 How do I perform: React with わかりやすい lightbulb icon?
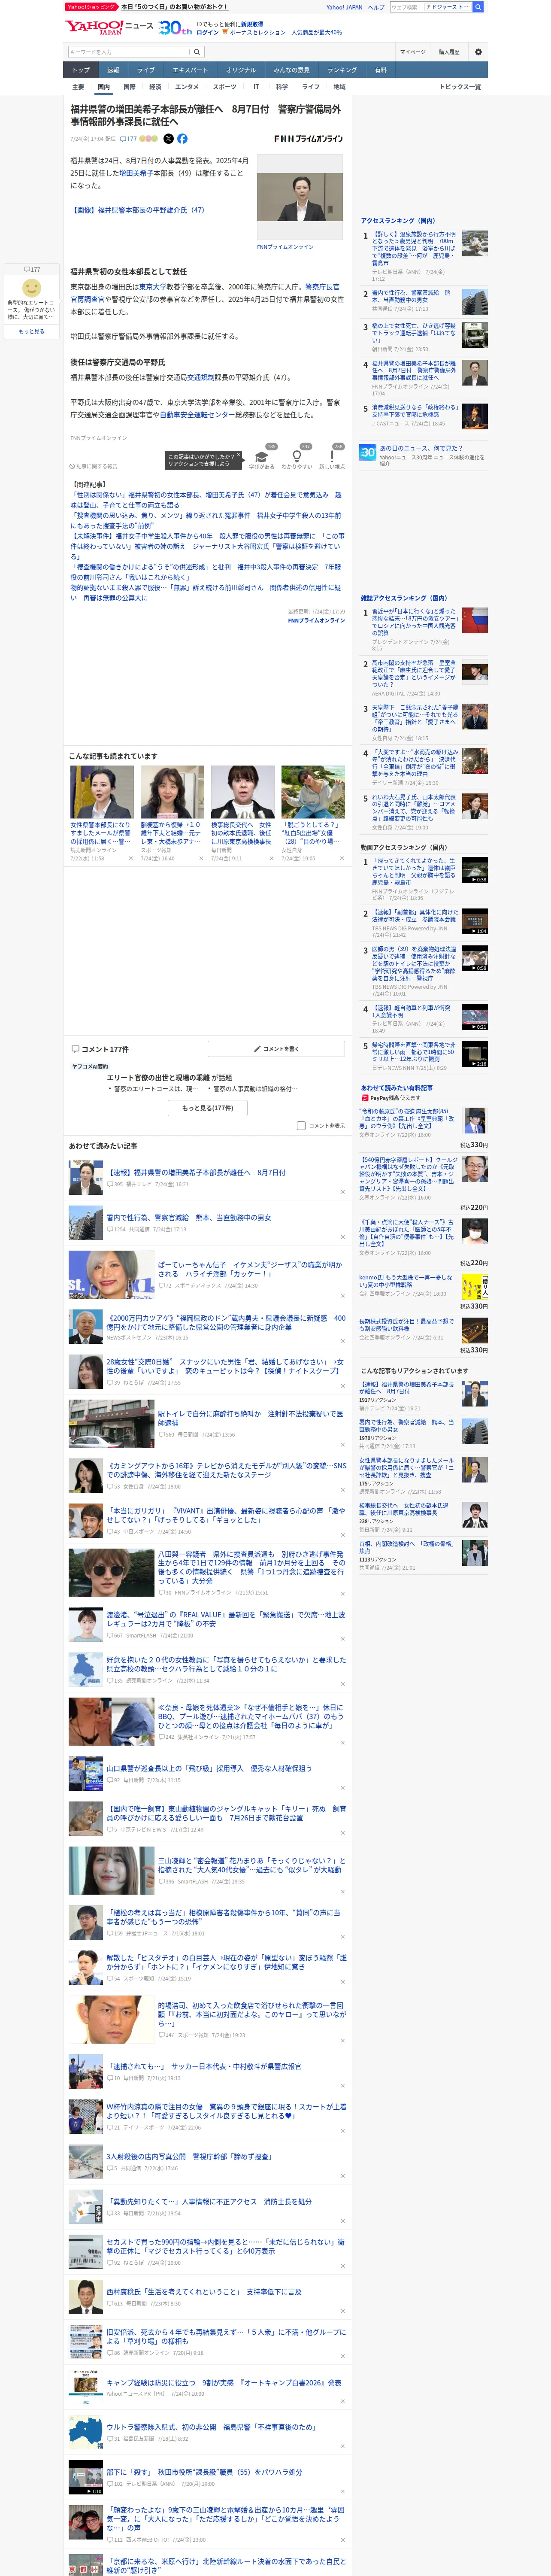point(296,456)
